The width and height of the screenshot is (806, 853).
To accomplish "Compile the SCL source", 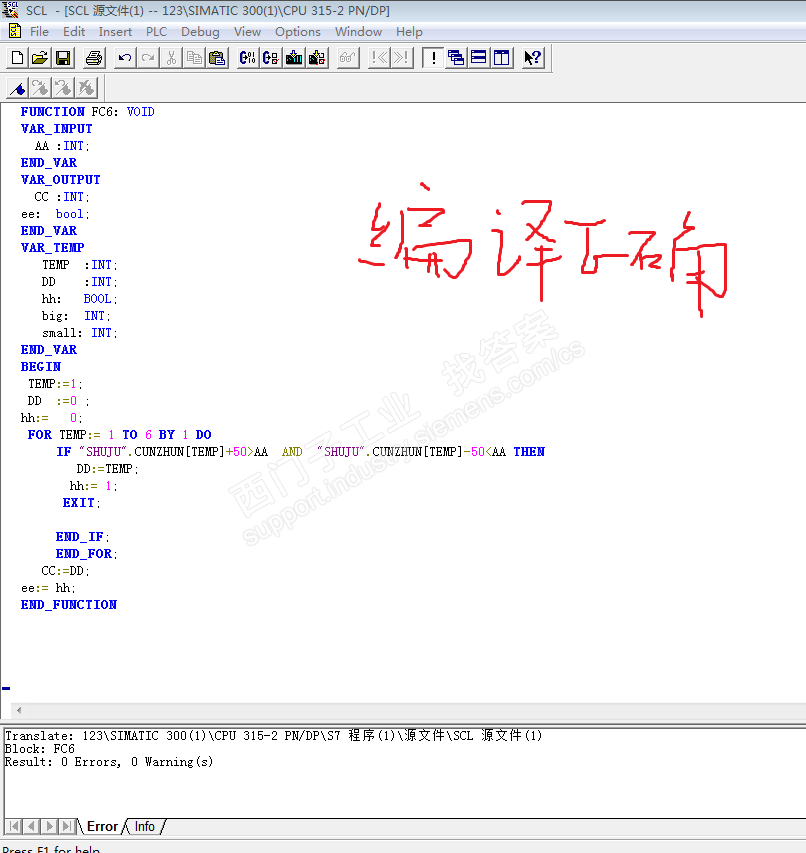I will click(x=247, y=58).
